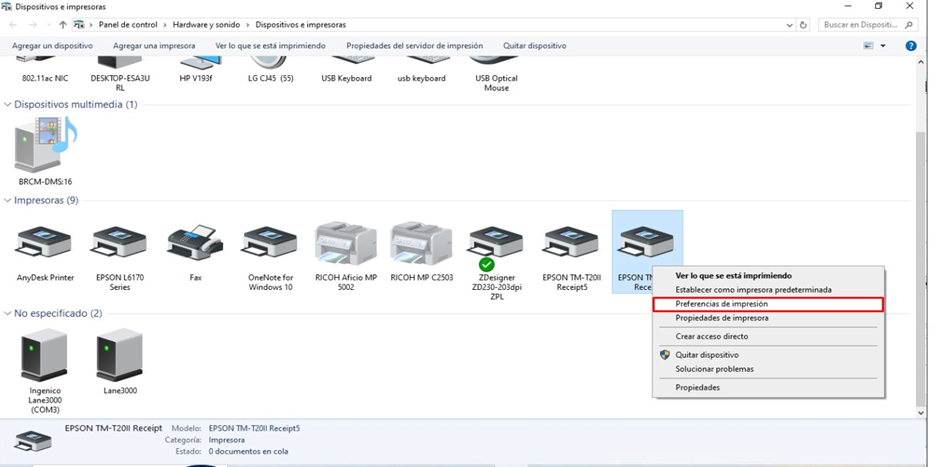Click Agregar una impresora toolbar button
The image size is (936, 467).
pos(153,46)
